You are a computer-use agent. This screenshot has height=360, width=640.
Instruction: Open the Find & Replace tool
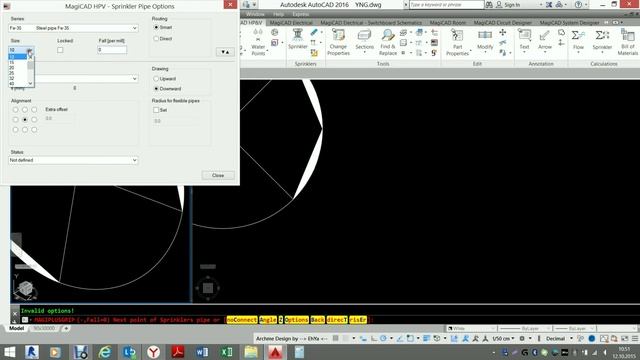pyautogui.click(x=387, y=42)
